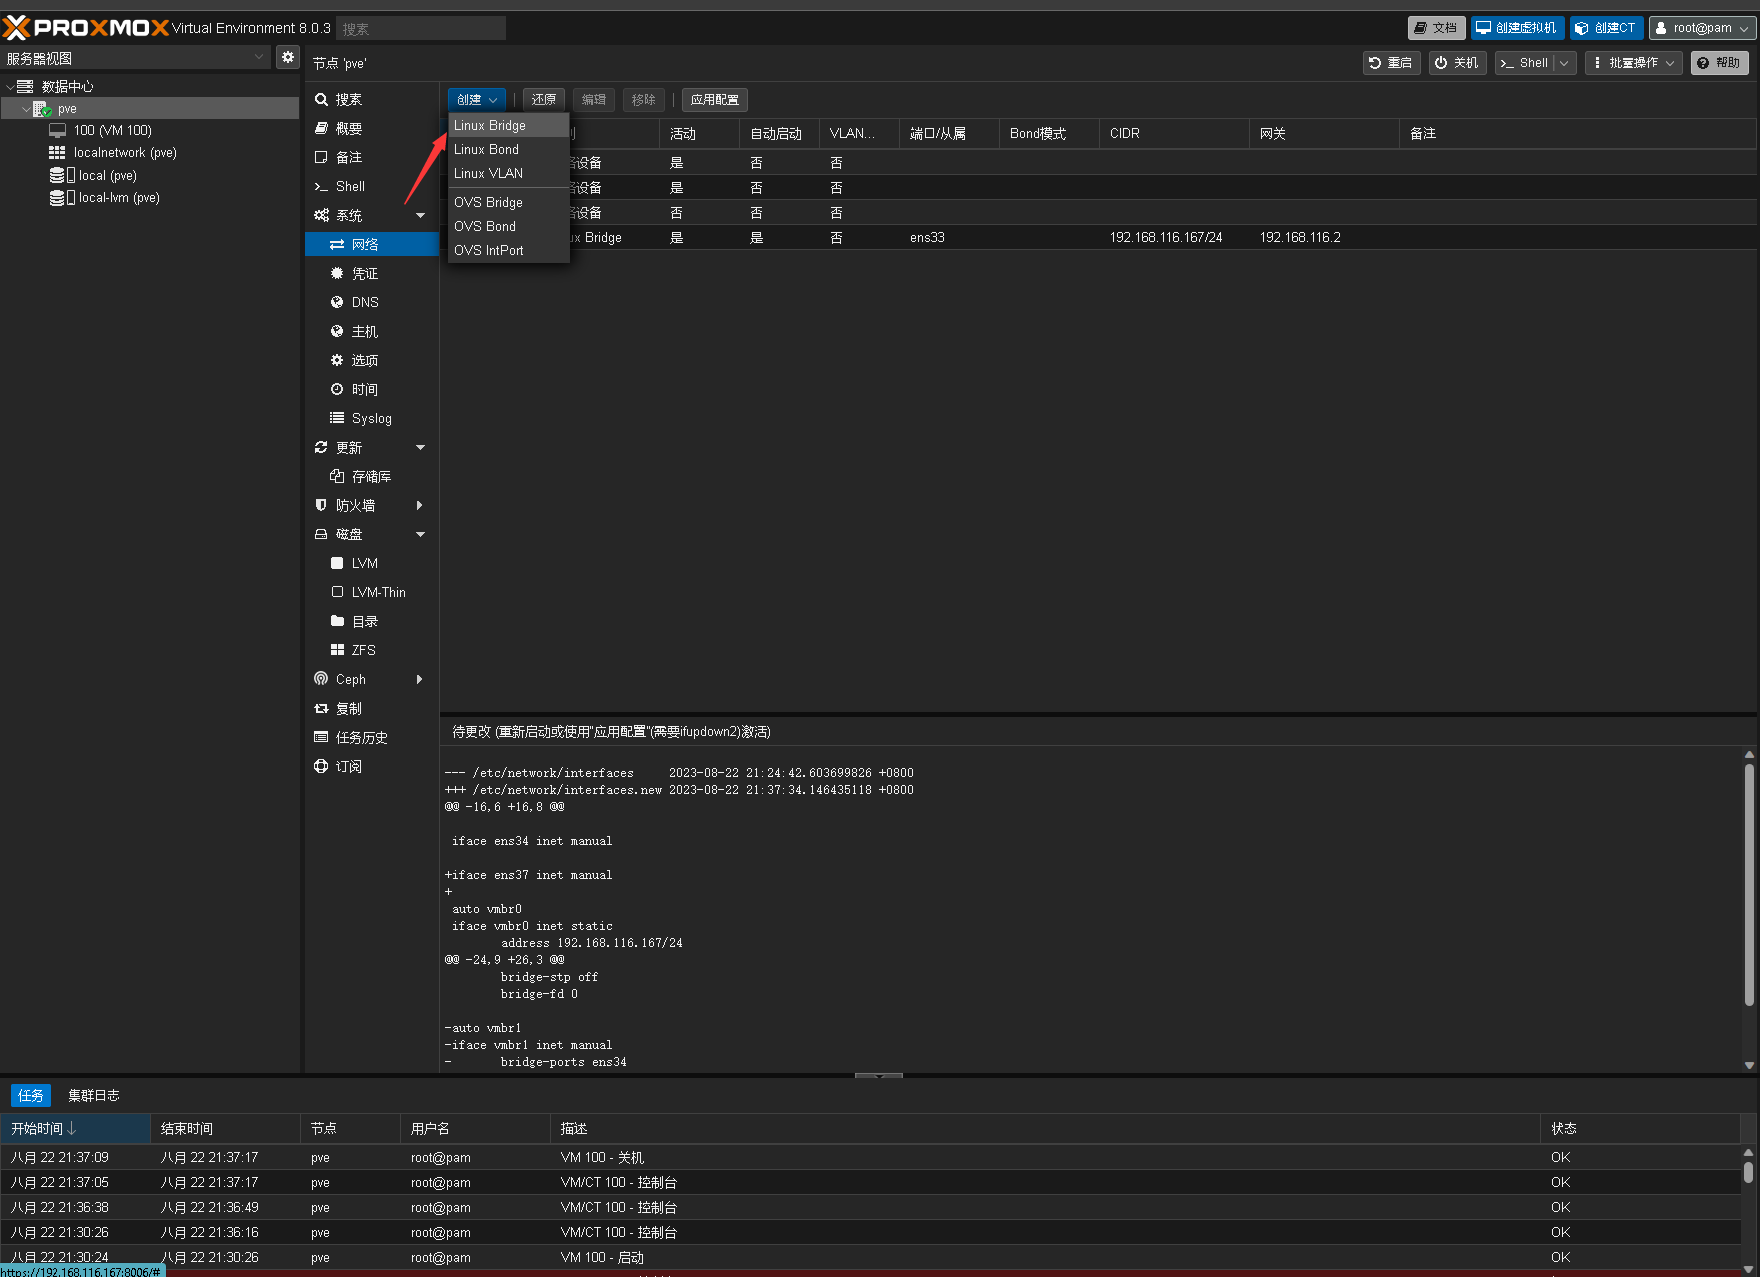1760x1277 pixels.
Task: Click the Create VM button
Action: click(1516, 28)
